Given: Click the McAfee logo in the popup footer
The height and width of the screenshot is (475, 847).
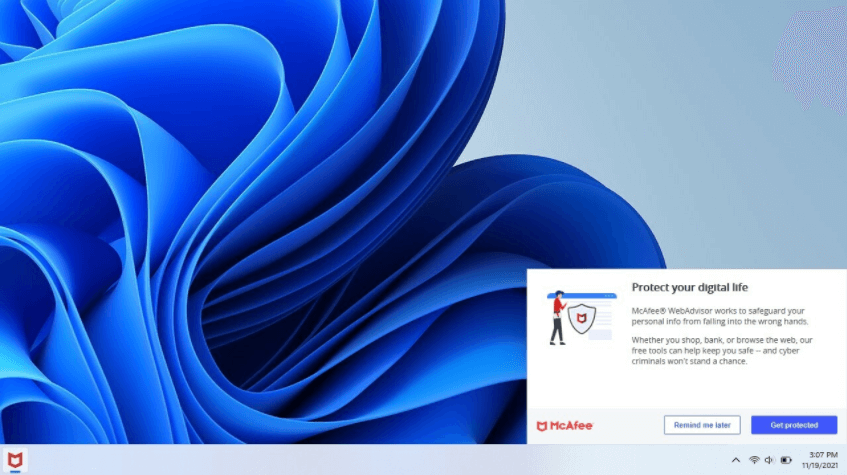Looking at the screenshot, I should (x=564, y=426).
